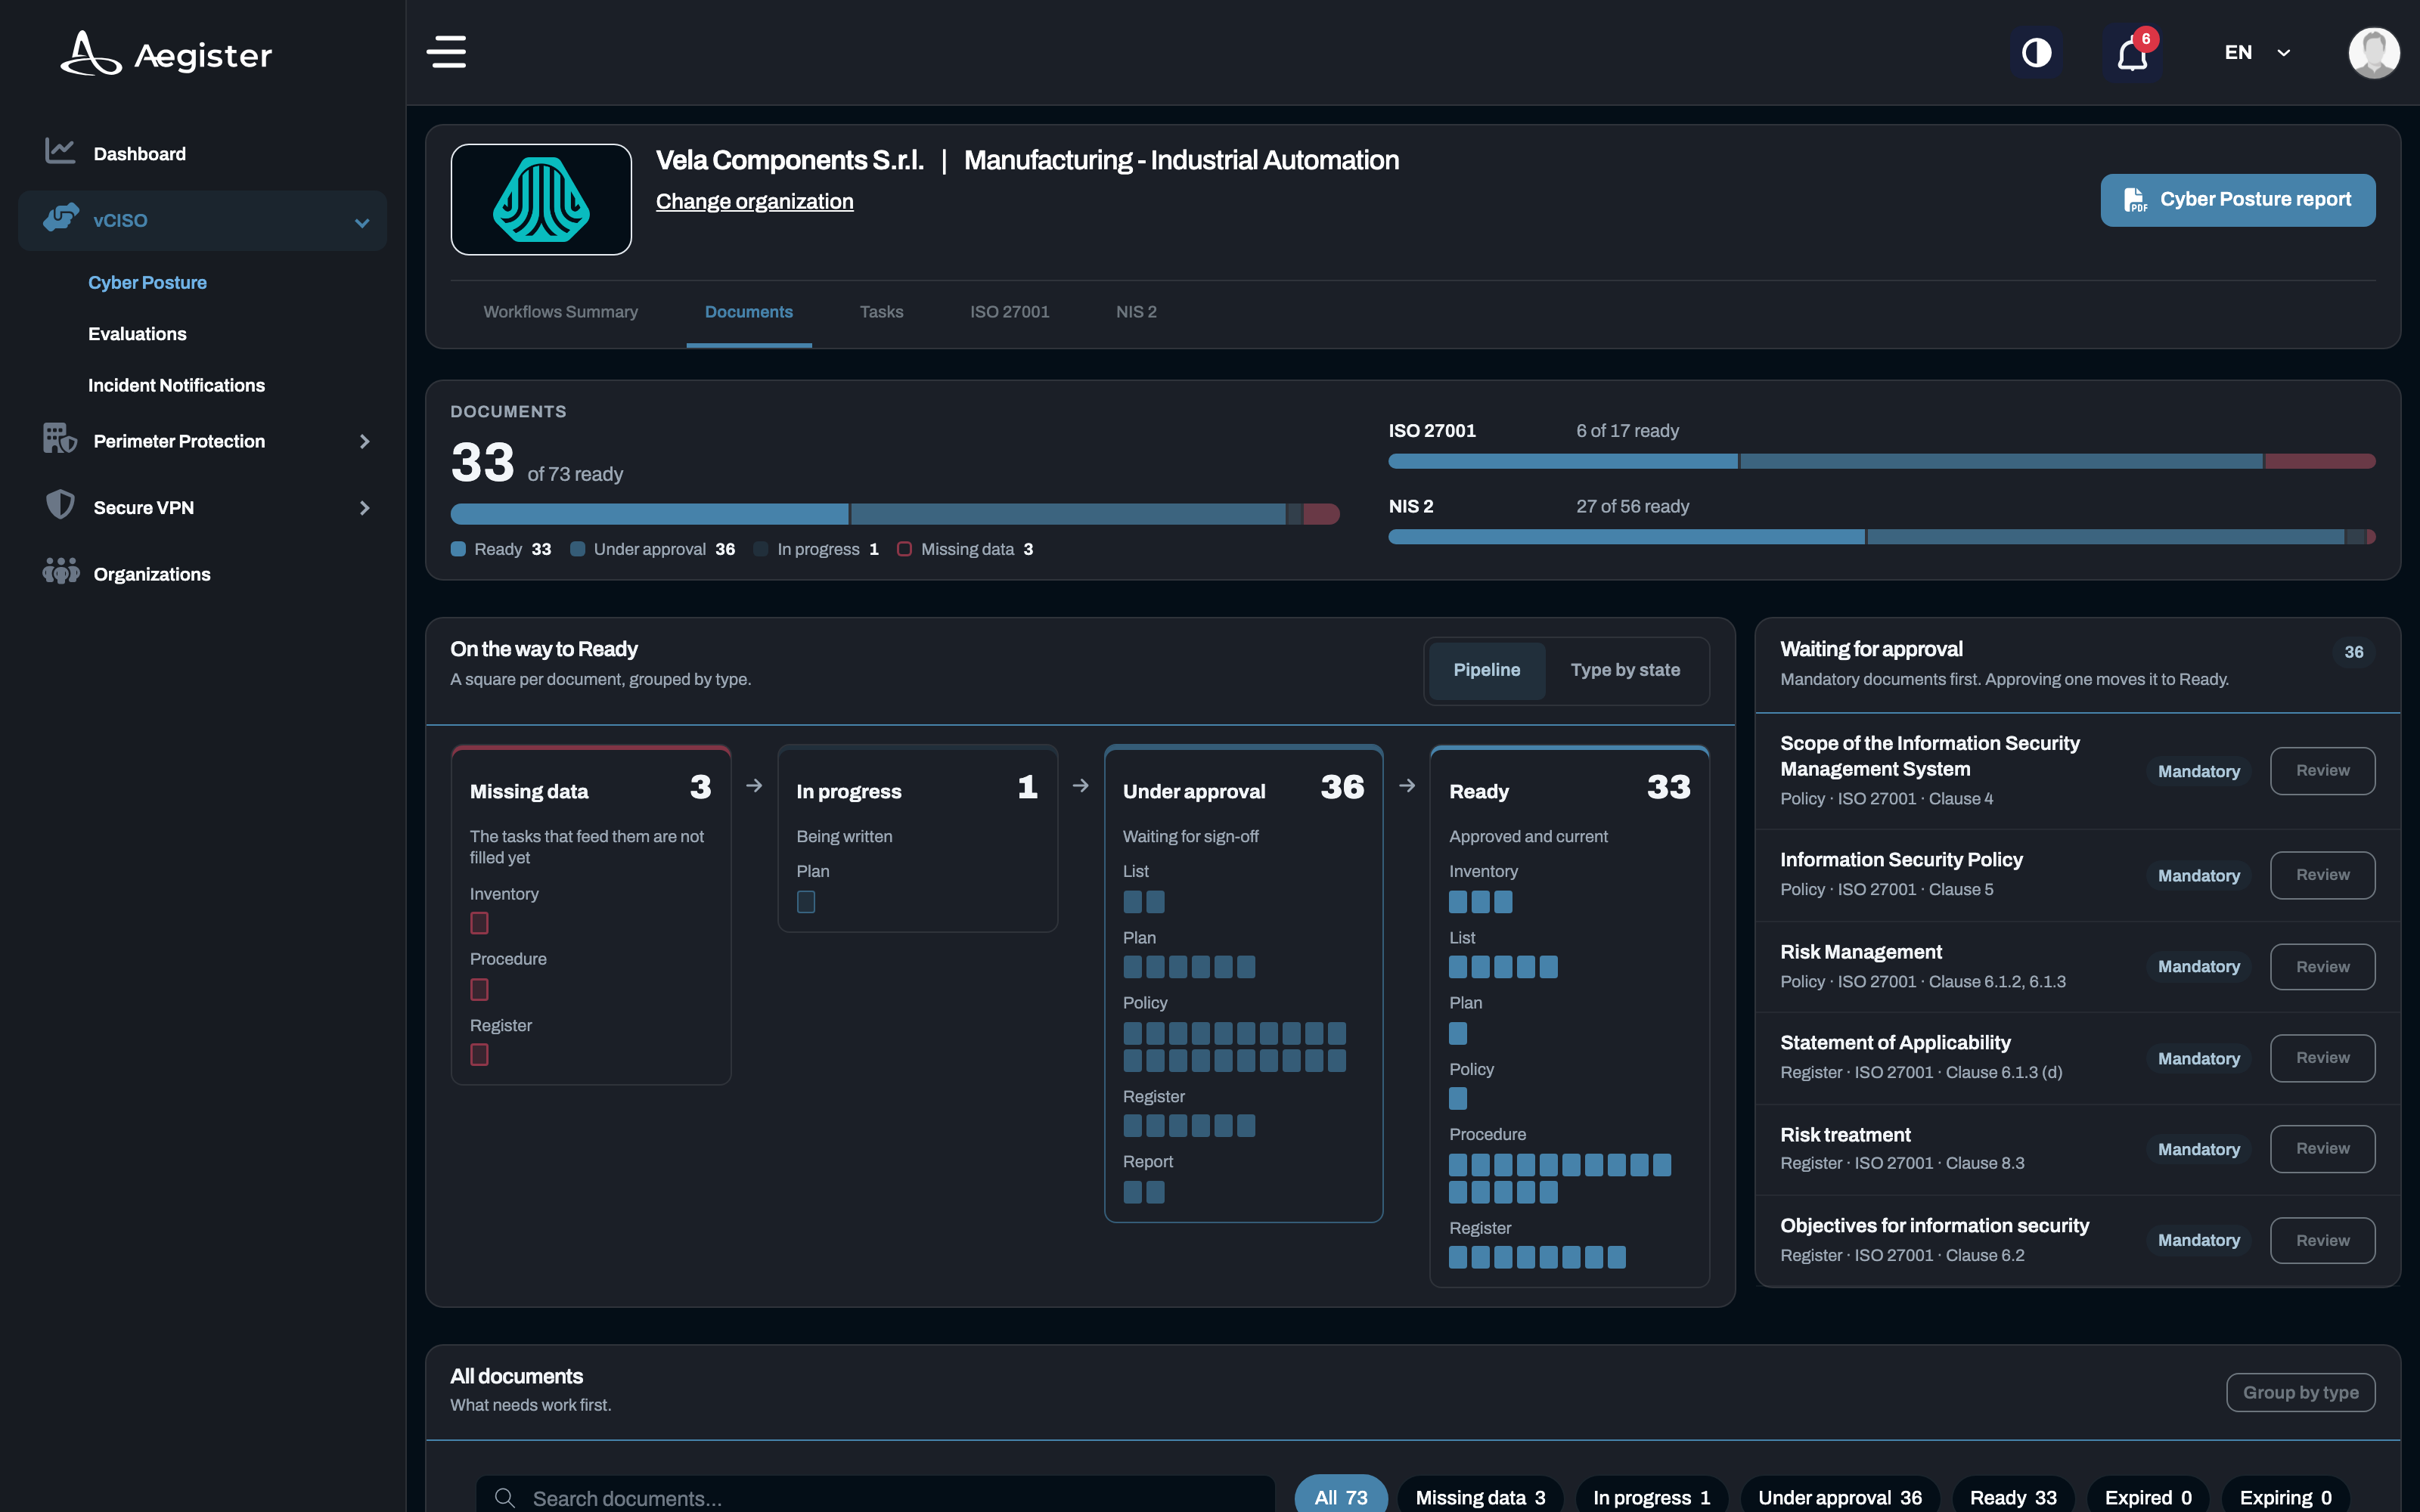The height and width of the screenshot is (1512, 2420).
Task: Click the Organizations people icon
Action: point(61,572)
